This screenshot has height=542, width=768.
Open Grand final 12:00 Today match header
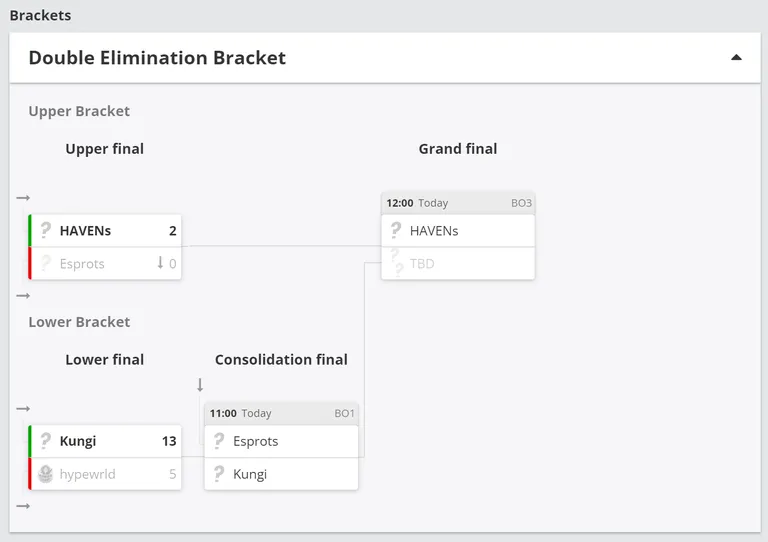[458, 203]
